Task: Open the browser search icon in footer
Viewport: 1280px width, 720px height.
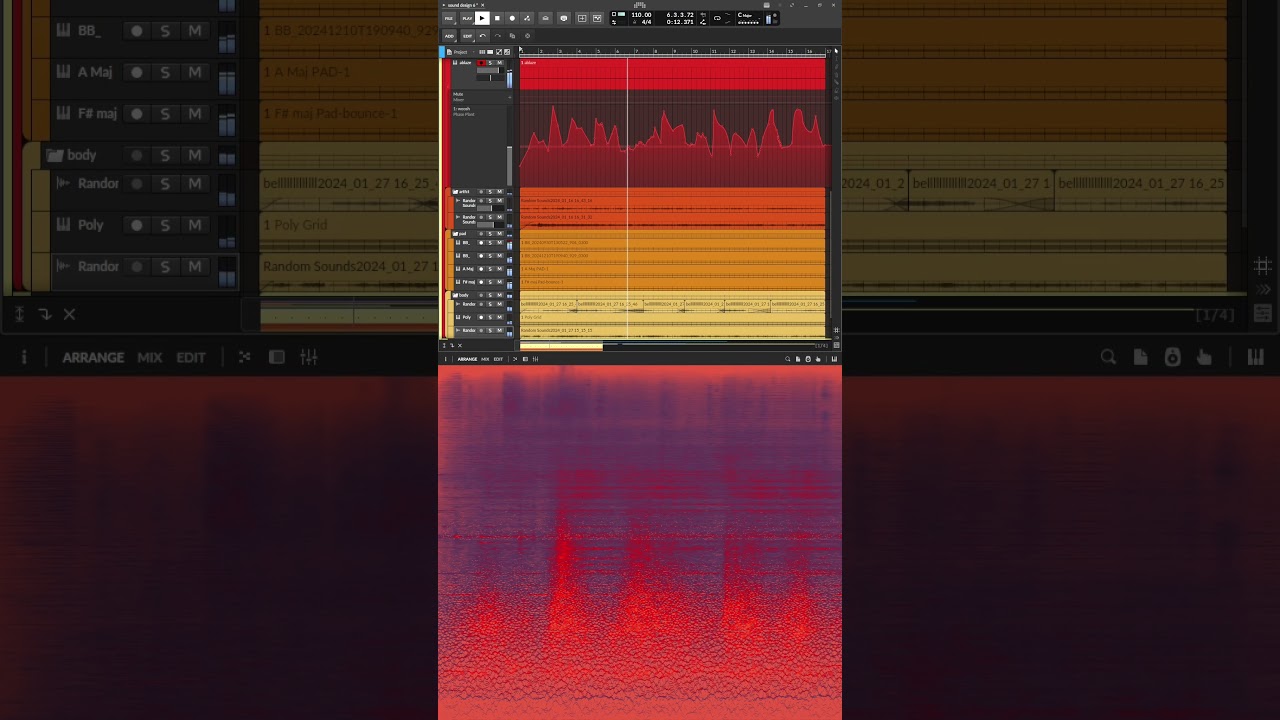Action: coord(788,359)
